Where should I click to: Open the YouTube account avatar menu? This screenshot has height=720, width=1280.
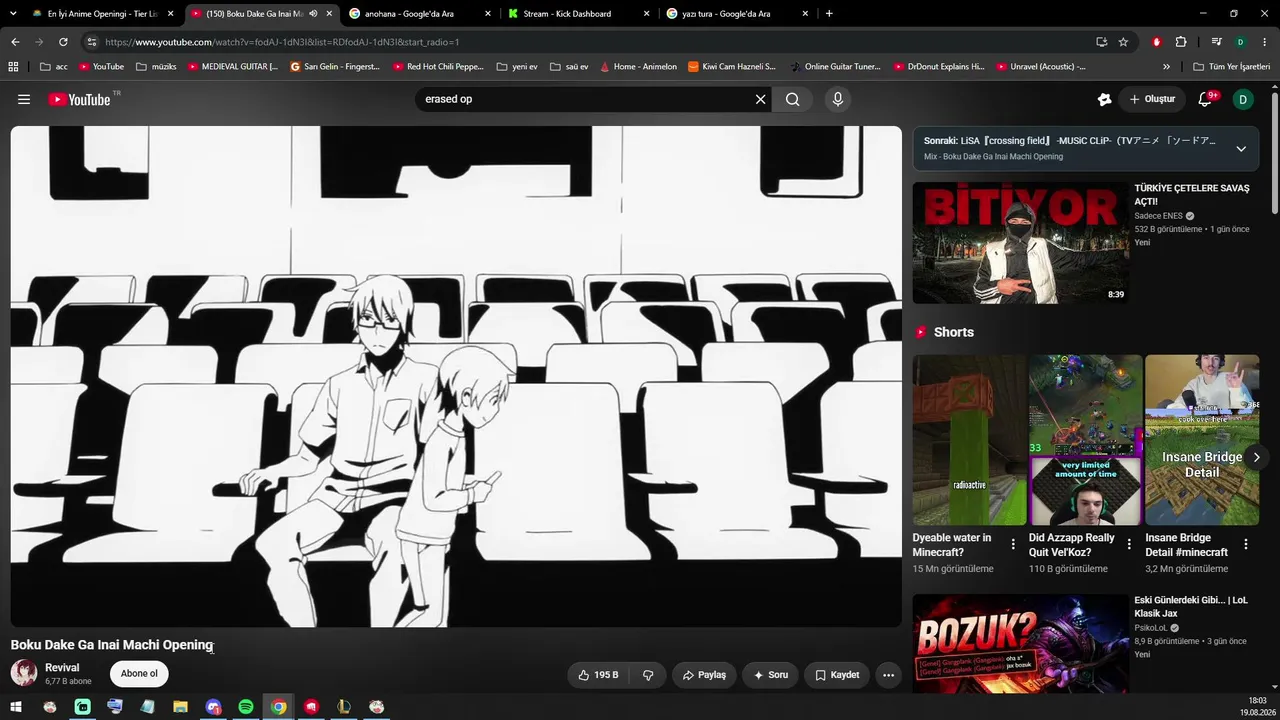[x=1243, y=99]
